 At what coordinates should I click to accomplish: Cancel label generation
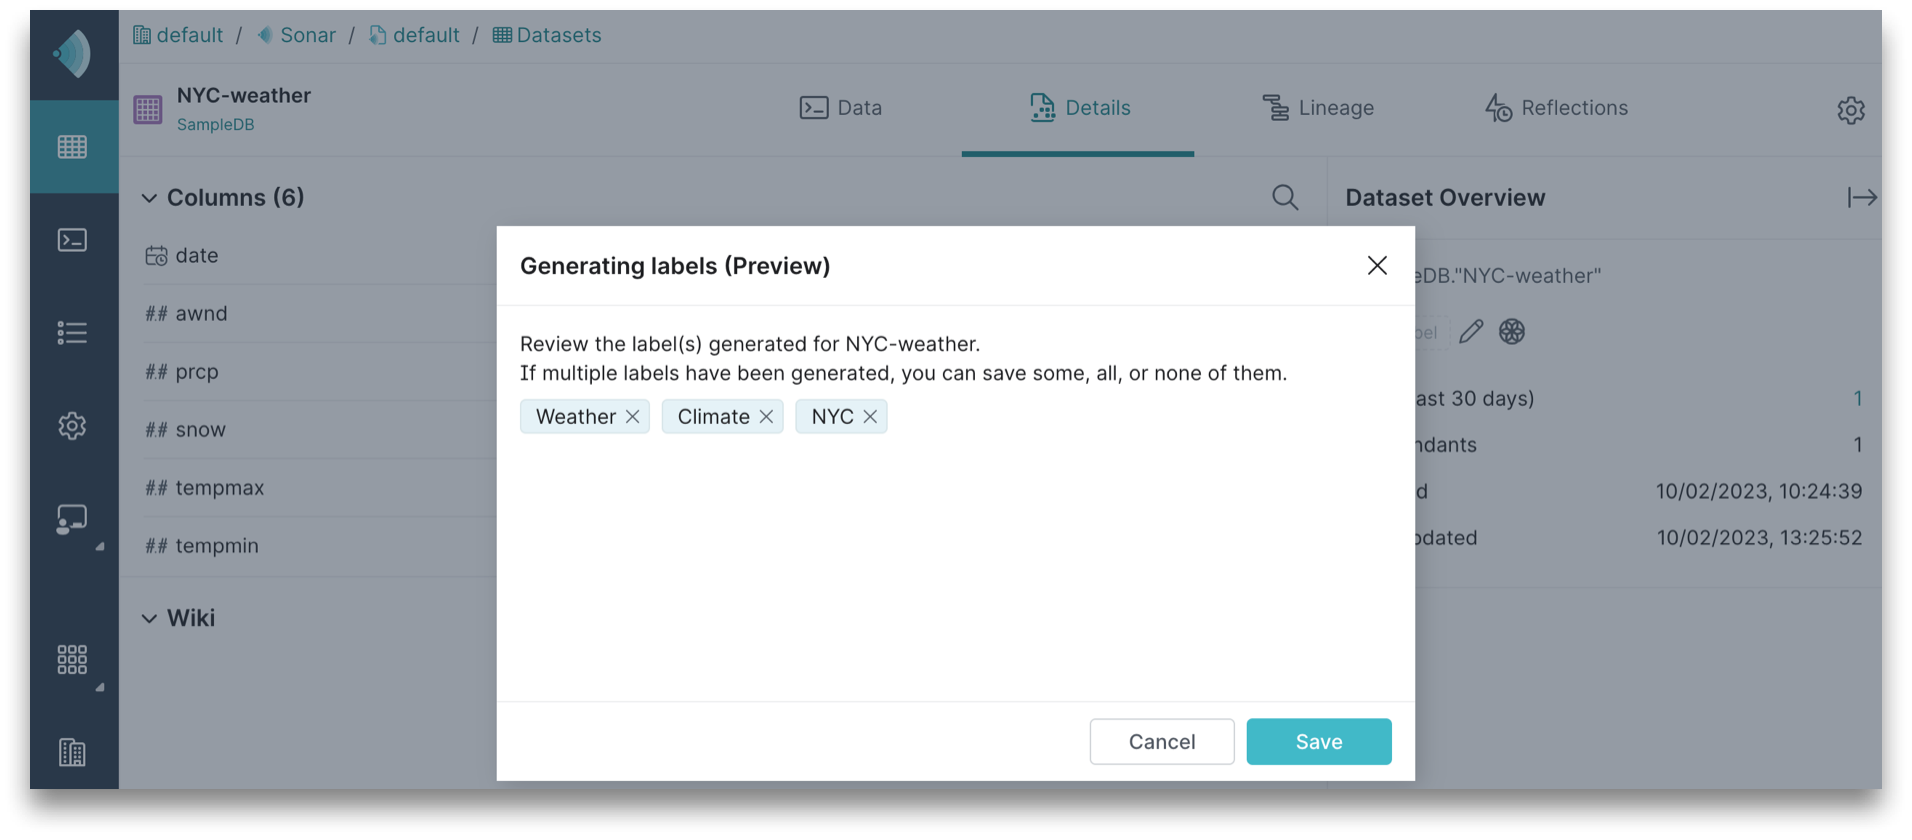point(1162,742)
